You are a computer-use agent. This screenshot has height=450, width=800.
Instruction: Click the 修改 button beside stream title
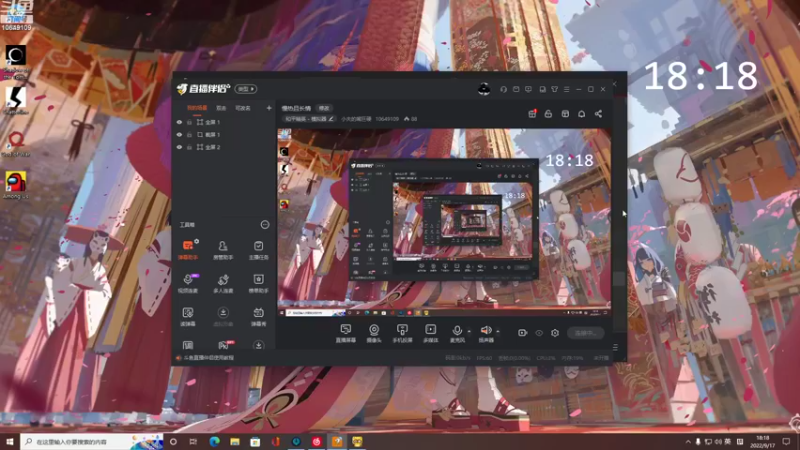pyautogui.click(x=324, y=108)
